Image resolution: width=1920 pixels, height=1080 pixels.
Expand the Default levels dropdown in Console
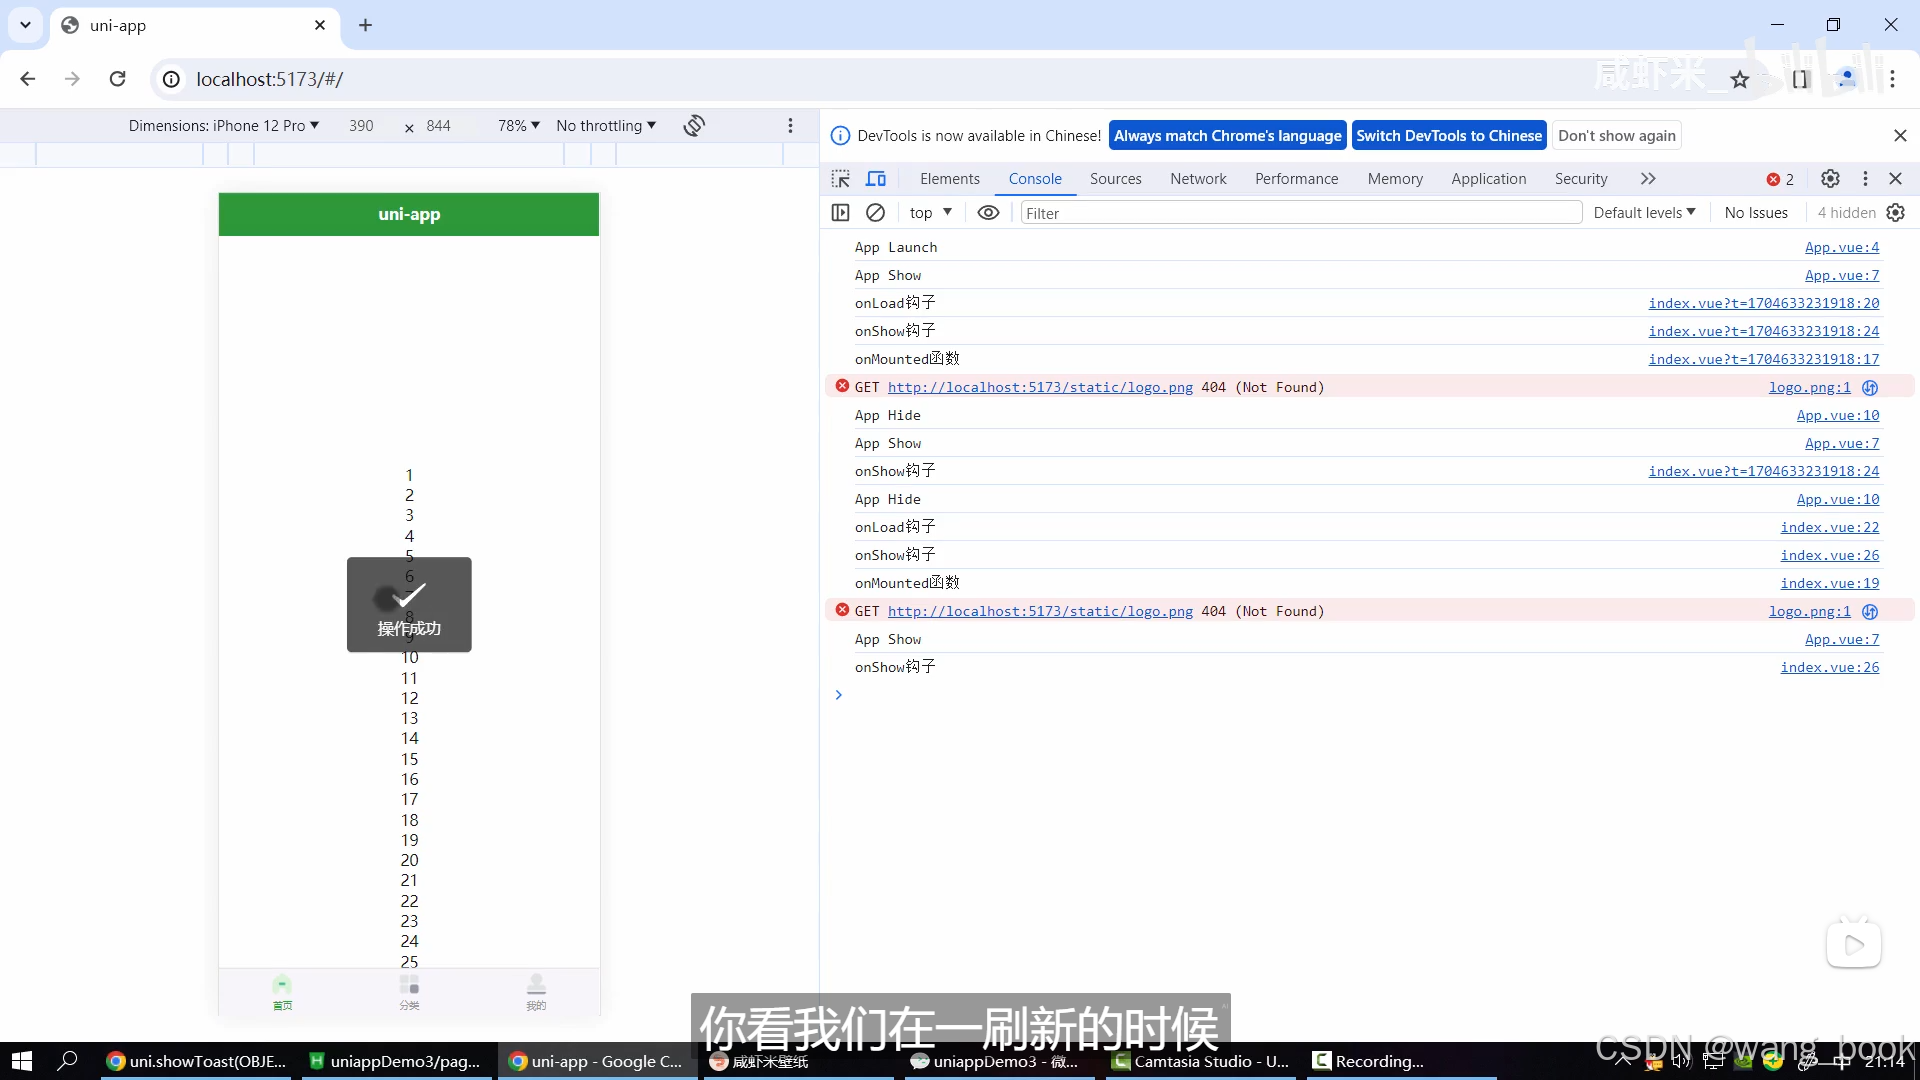(1642, 212)
